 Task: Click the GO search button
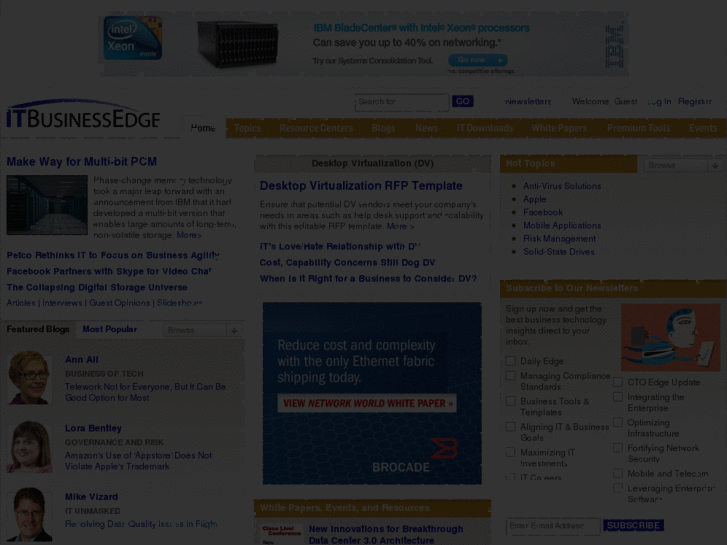(x=462, y=102)
